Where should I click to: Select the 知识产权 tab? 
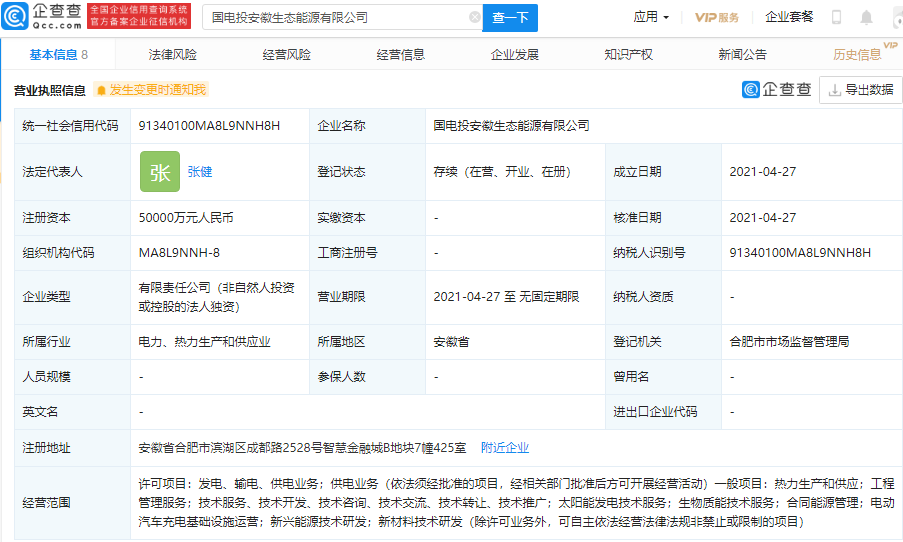[629, 55]
